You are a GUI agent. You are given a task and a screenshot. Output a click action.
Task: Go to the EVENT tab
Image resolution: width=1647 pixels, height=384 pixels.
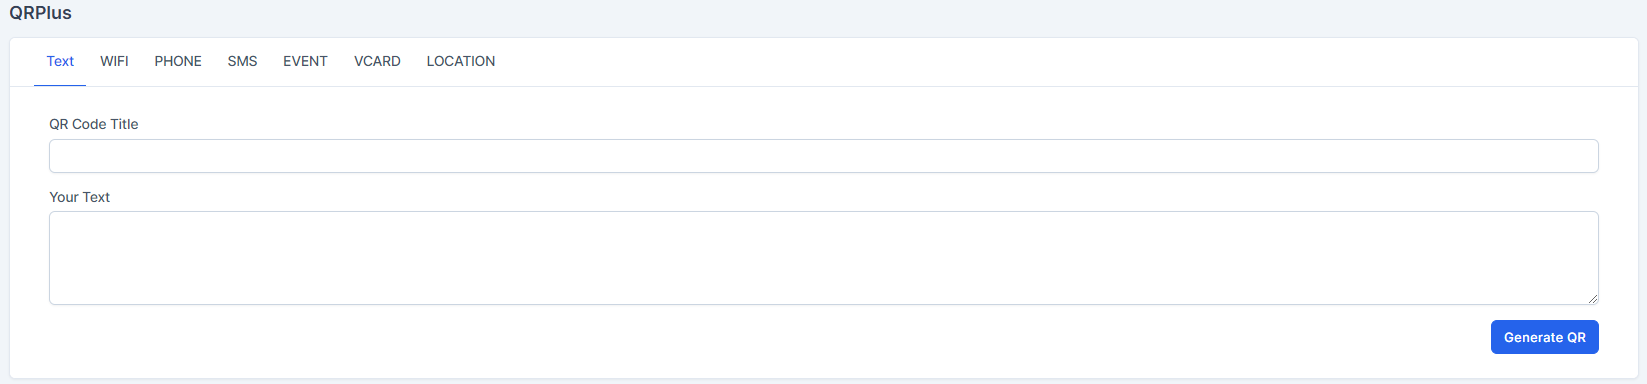click(305, 61)
